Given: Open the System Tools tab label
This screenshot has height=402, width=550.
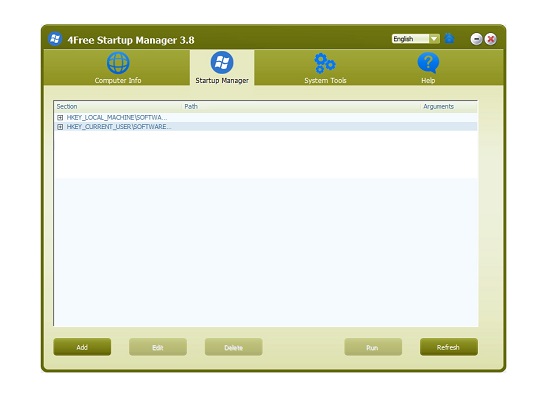Looking at the screenshot, I should [x=325, y=80].
